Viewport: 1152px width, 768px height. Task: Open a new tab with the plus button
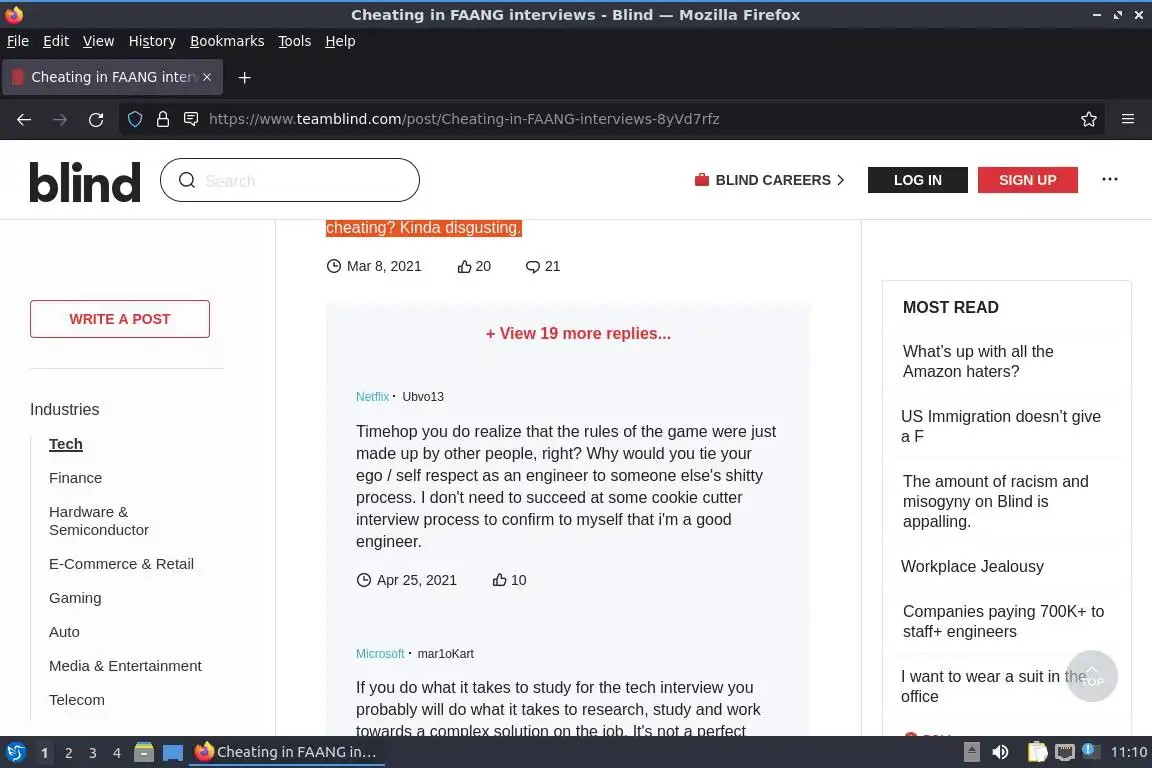245,77
